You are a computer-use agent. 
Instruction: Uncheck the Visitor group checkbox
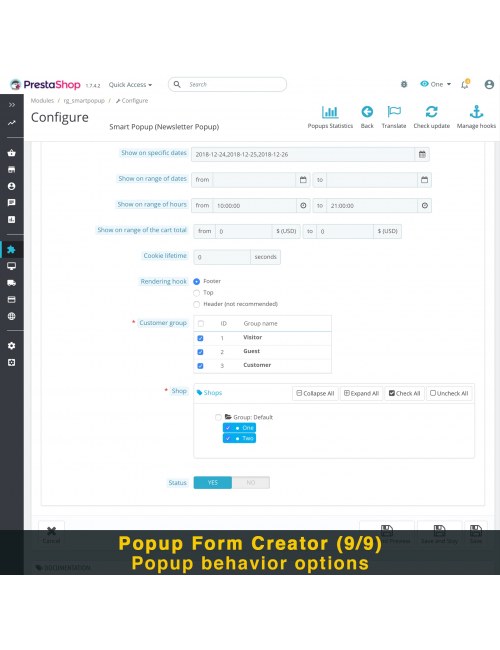(200, 338)
